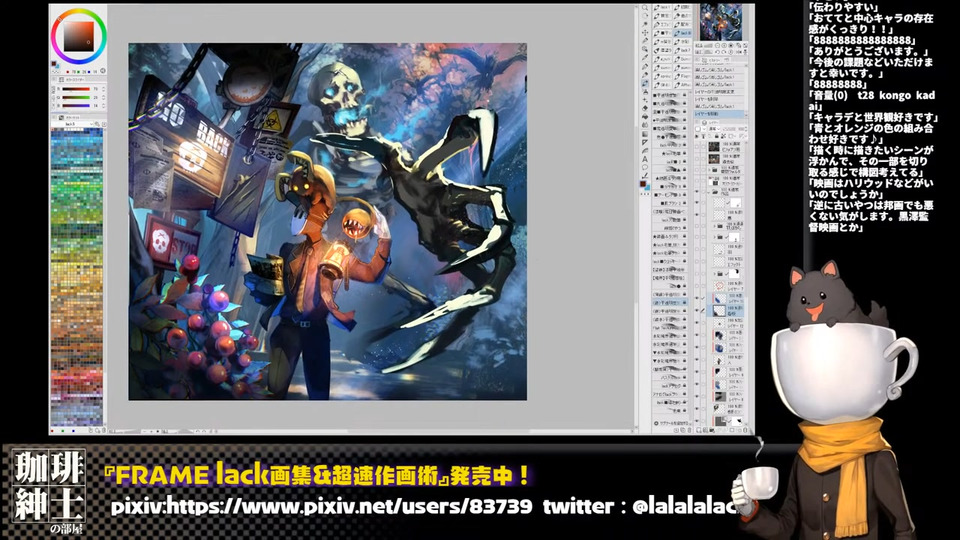The image size is (960, 540).
Task: Hide the upper highlighted layer via eye
Action: pos(697,298)
